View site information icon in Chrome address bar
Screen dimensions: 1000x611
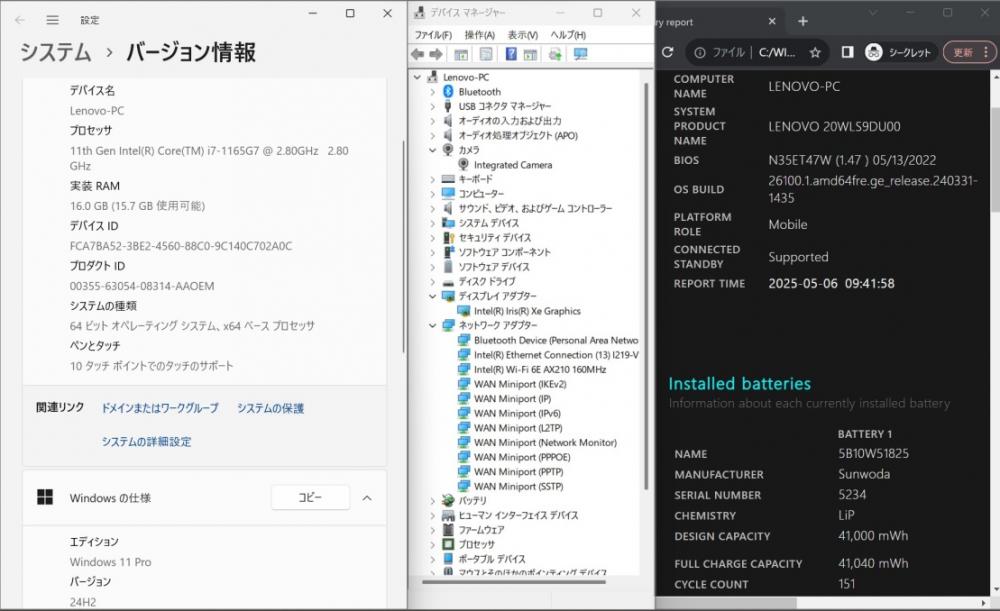coord(700,52)
